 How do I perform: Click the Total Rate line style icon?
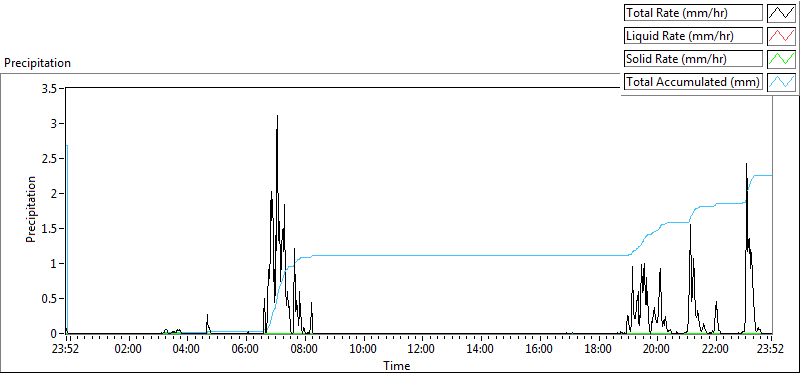click(781, 12)
